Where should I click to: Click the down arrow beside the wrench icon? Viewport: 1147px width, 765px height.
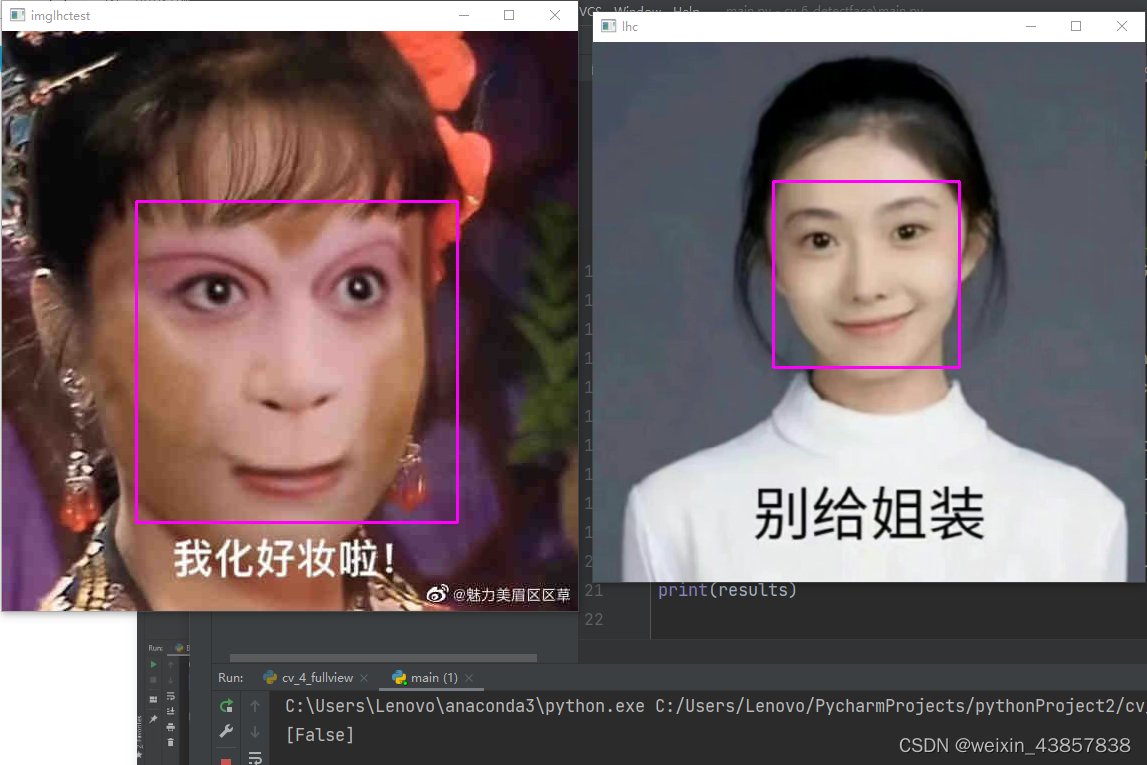[x=255, y=731]
